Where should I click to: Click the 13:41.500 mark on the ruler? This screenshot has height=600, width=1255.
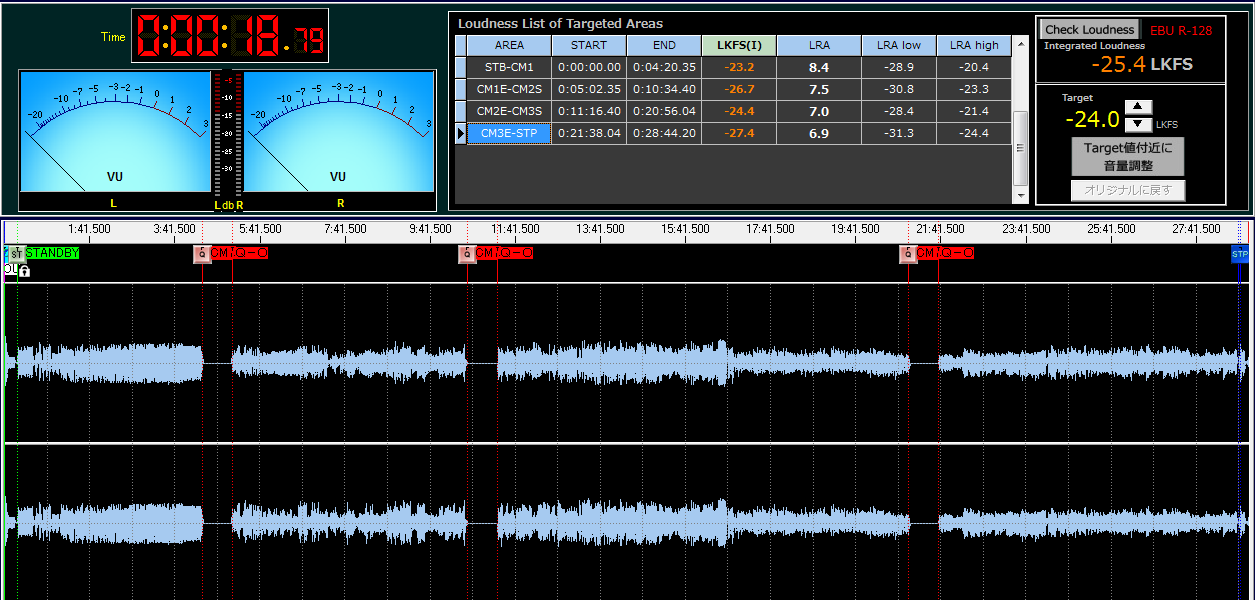click(601, 229)
